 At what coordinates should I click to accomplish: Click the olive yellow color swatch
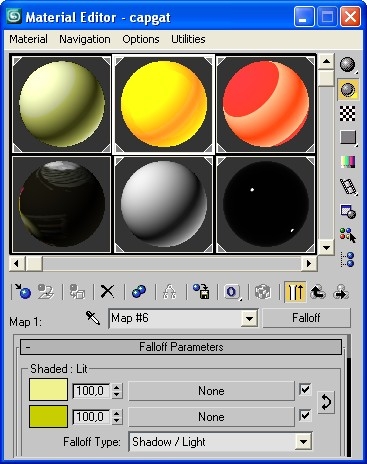48,416
